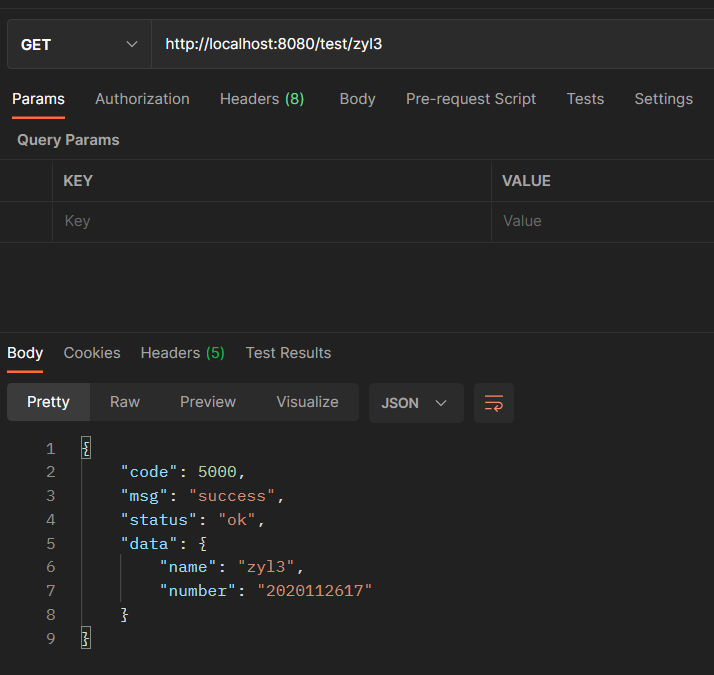Select the response Body tab
Viewport: 714px width, 675px height.
pyautogui.click(x=25, y=353)
